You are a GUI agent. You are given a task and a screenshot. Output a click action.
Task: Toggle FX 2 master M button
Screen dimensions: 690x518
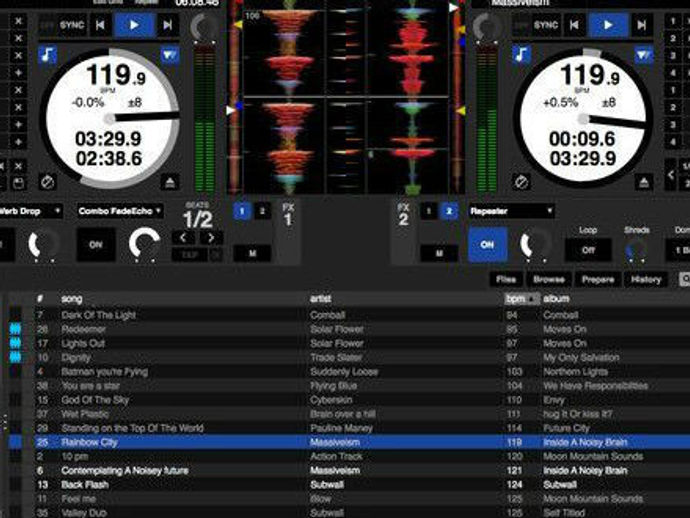tap(439, 253)
